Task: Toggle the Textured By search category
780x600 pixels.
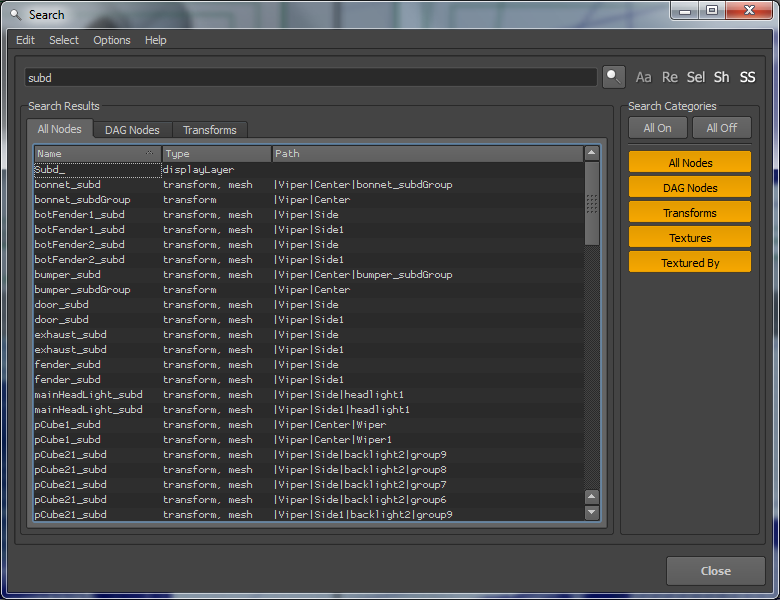Action: [x=689, y=263]
